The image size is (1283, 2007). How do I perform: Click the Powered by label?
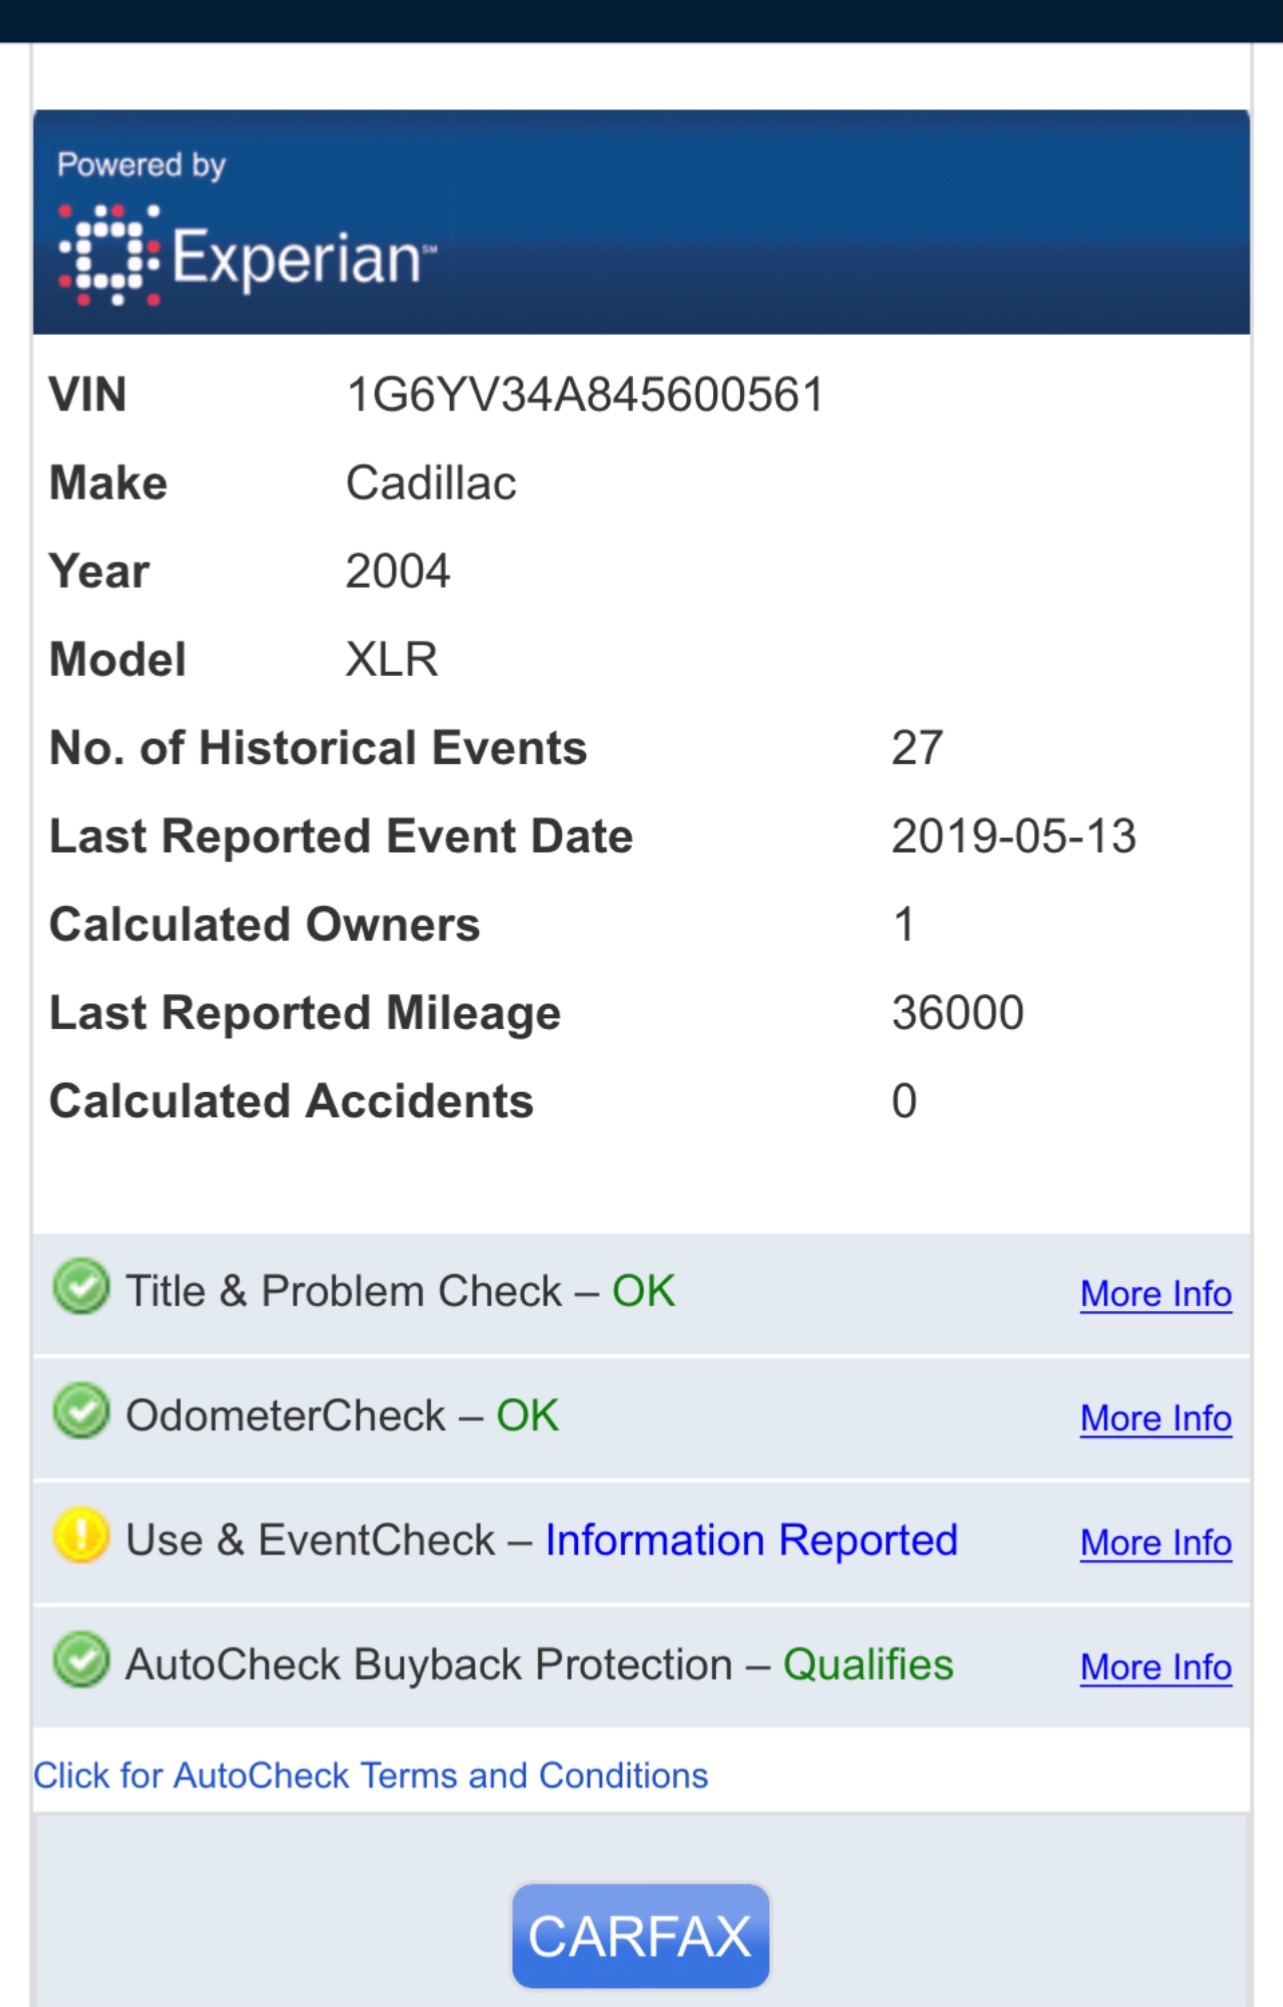(141, 165)
